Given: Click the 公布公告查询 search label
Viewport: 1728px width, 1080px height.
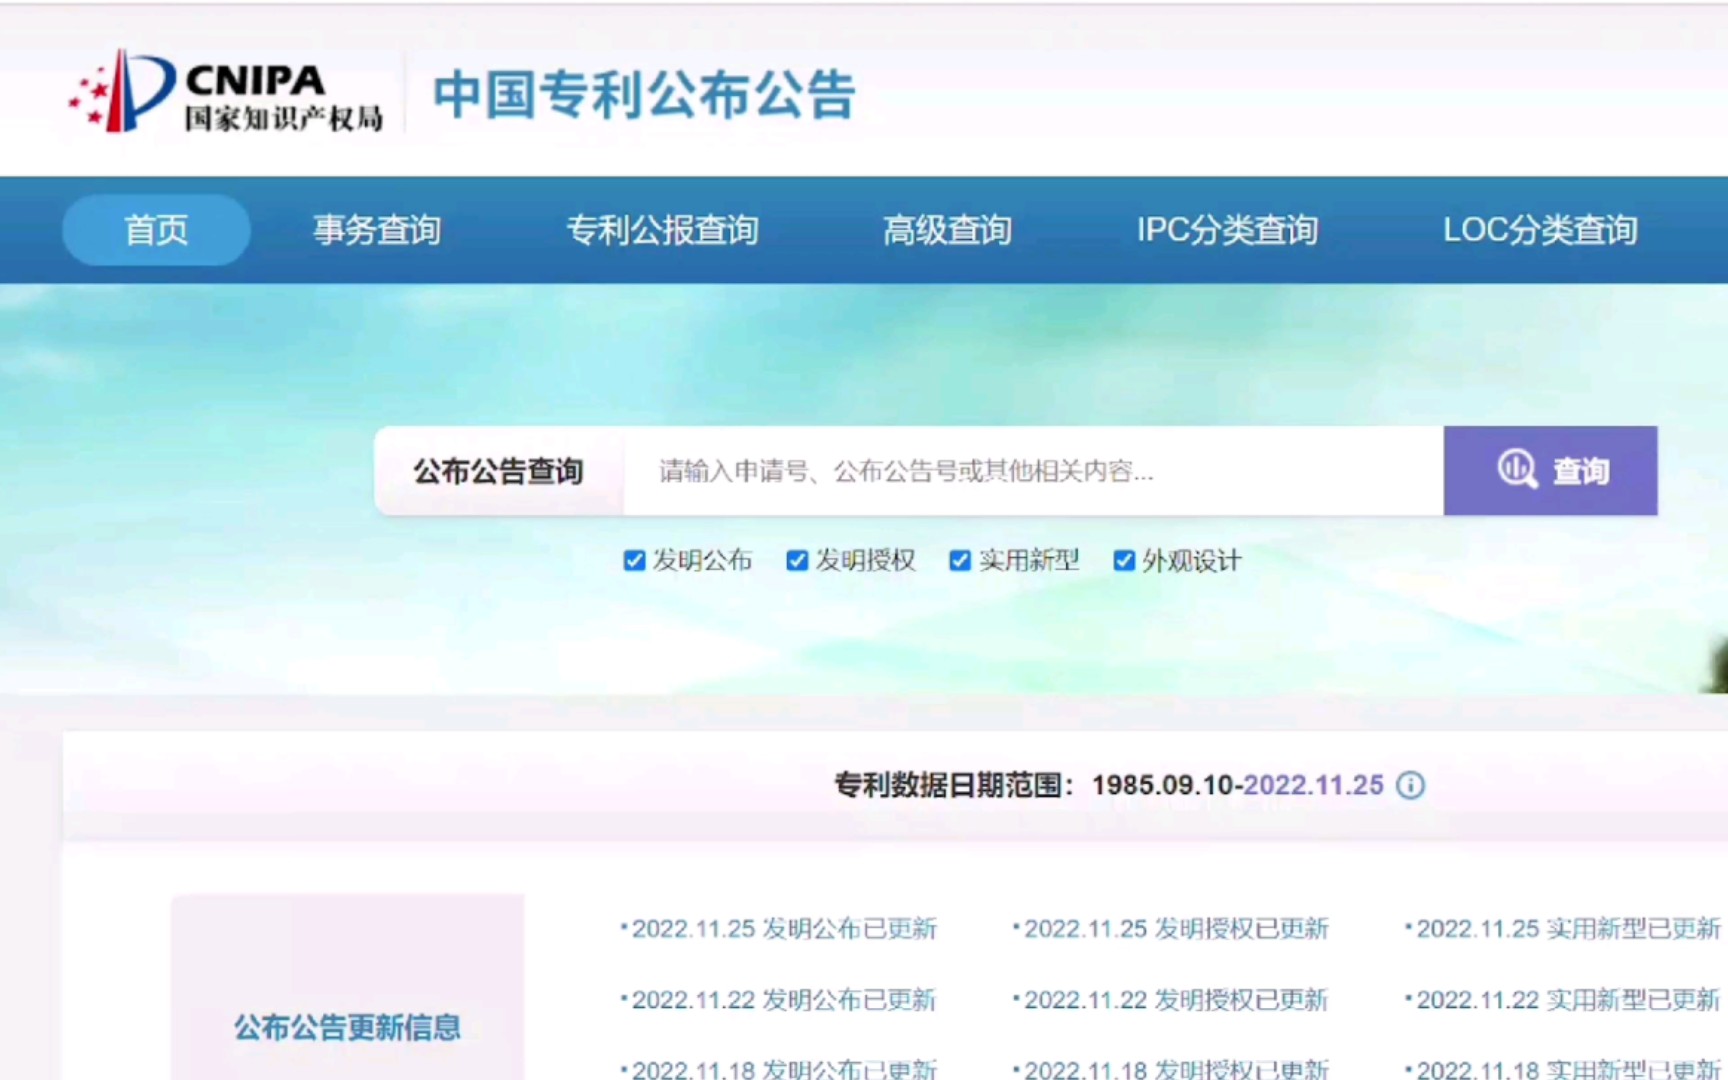Looking at the screenshot, I should [x=498, y=471].
